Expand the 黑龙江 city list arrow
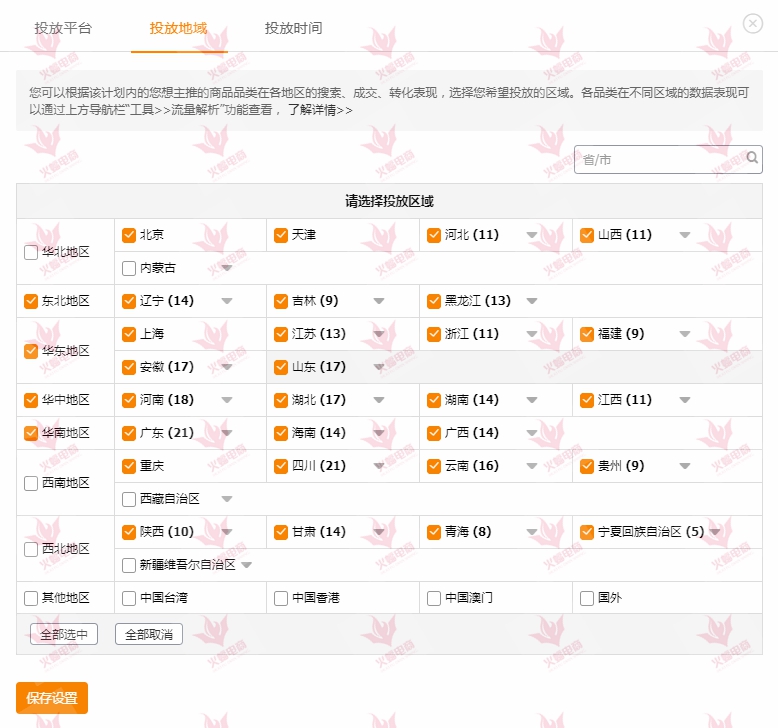This screenshot has height=728, width=778. pyautogui.click(x=532, y=301)
